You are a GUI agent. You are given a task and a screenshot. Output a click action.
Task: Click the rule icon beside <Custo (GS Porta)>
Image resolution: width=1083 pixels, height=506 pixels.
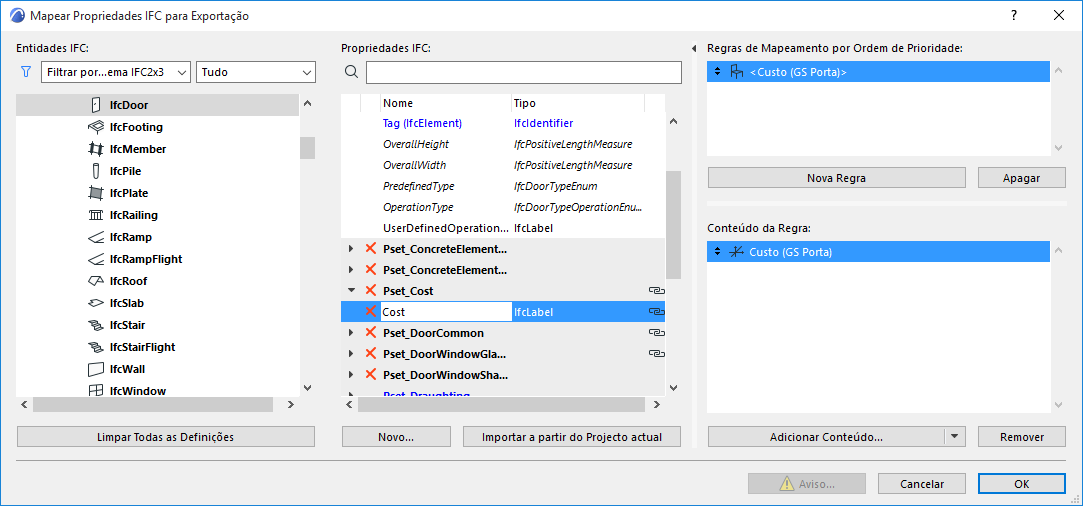(737, 72)
